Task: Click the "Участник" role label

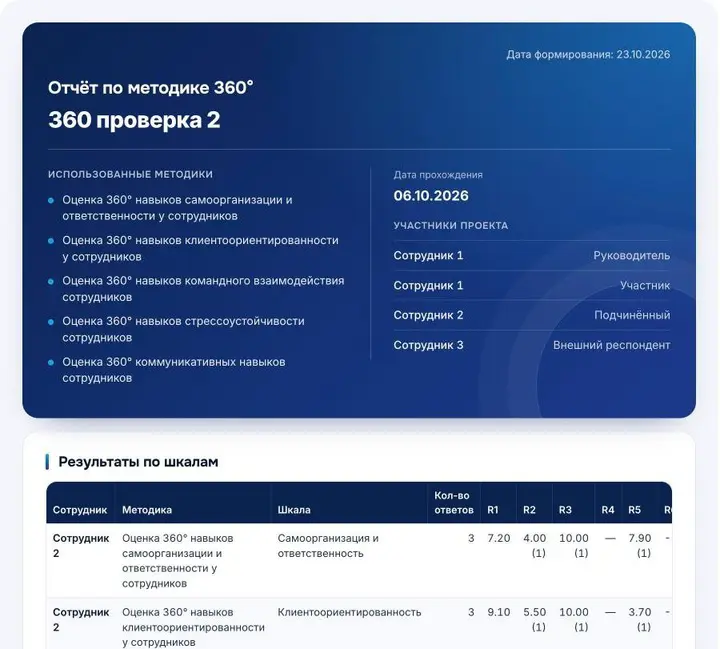Action: pyautogui.click(x=645, y=285)
